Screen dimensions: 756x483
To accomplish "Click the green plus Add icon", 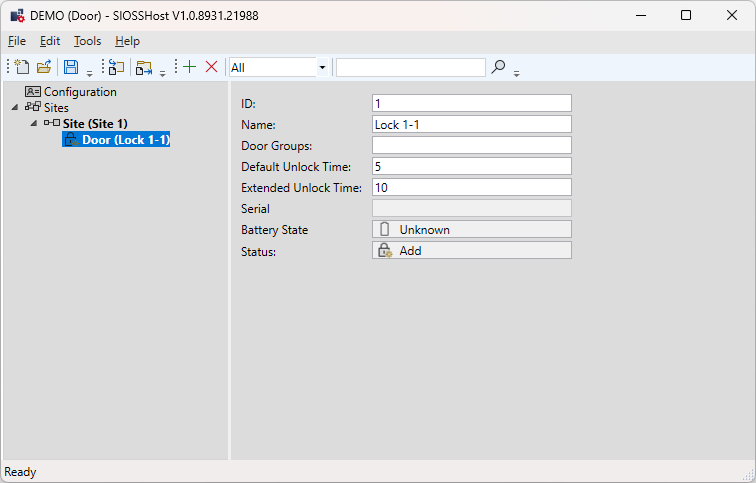I will coord(189,67).
